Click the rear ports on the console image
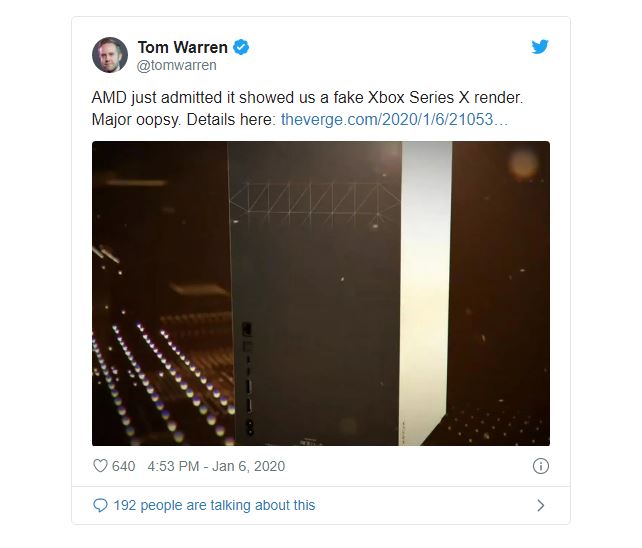Viewport: 642px width, 548px height. pos(248,379)
